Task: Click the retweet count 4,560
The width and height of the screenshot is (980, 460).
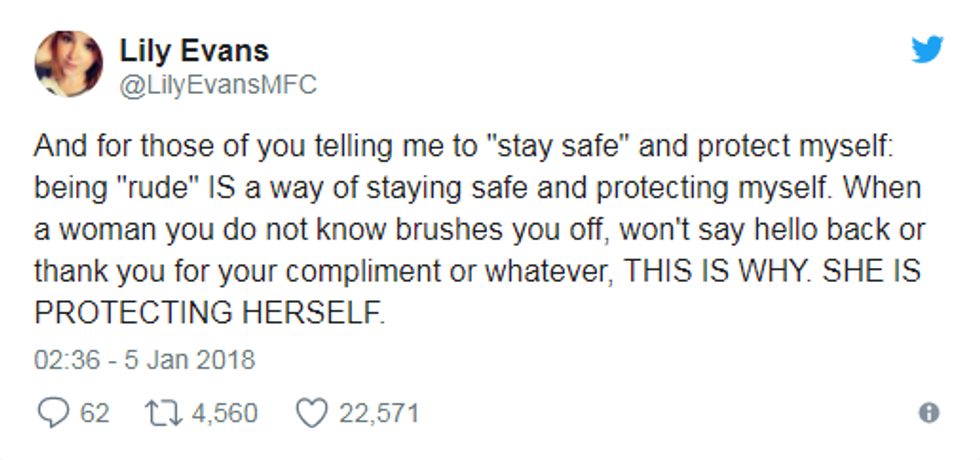Action: [x=224, y=414]
